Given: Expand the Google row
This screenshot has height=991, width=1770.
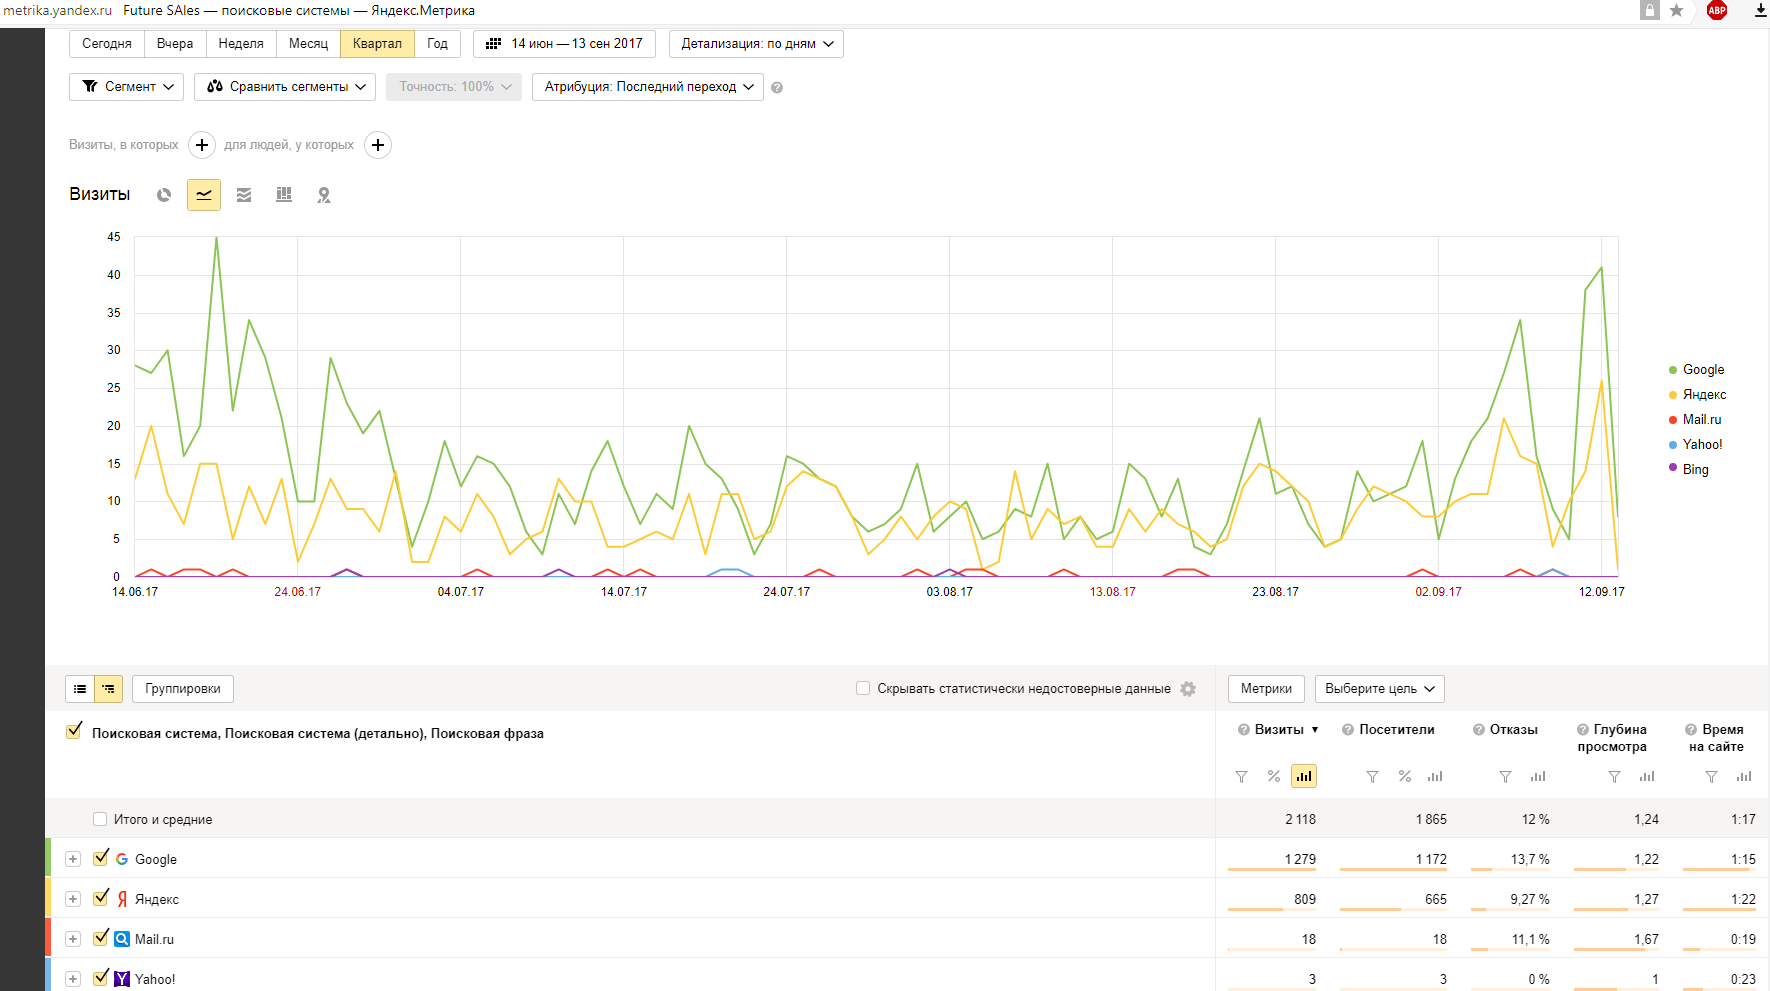Looking at the screenshot, I should [73, 859].
